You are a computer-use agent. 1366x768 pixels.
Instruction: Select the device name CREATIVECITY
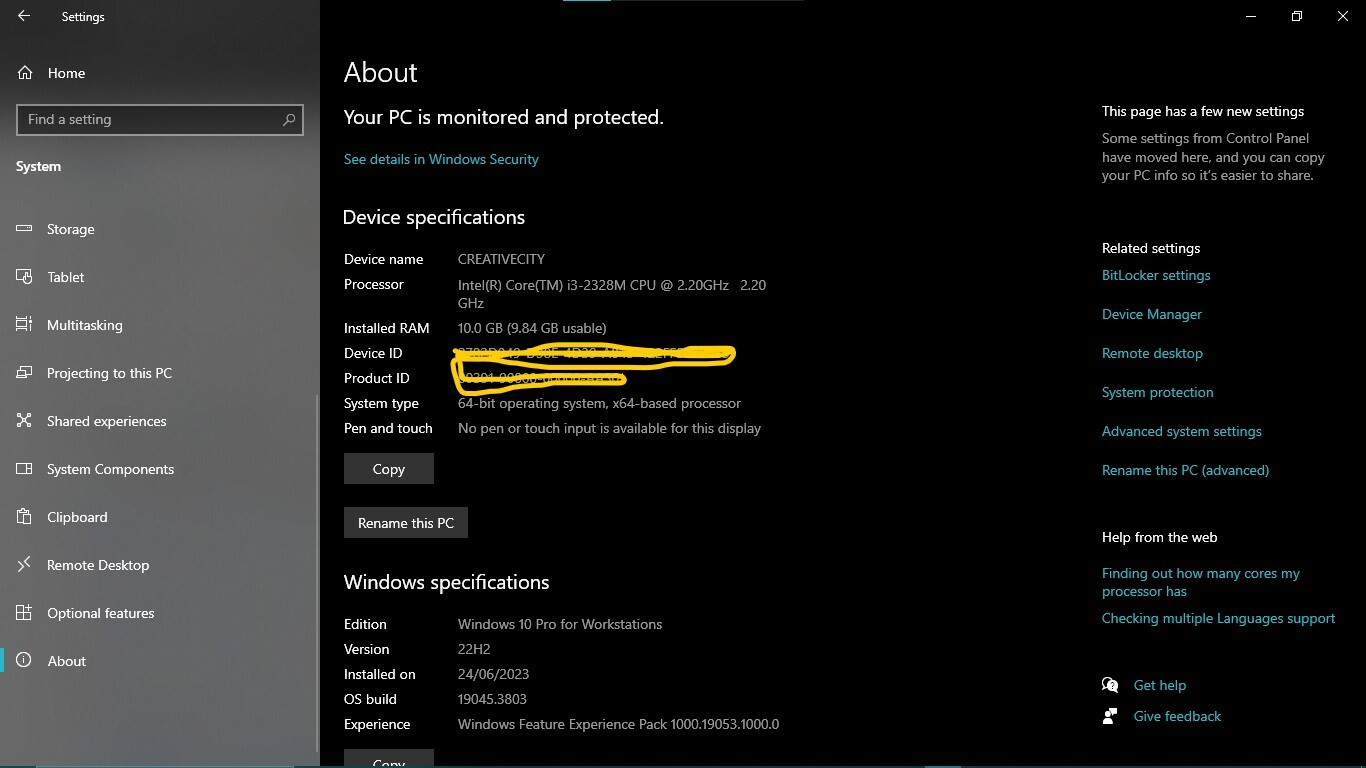[x=501, y=259]
